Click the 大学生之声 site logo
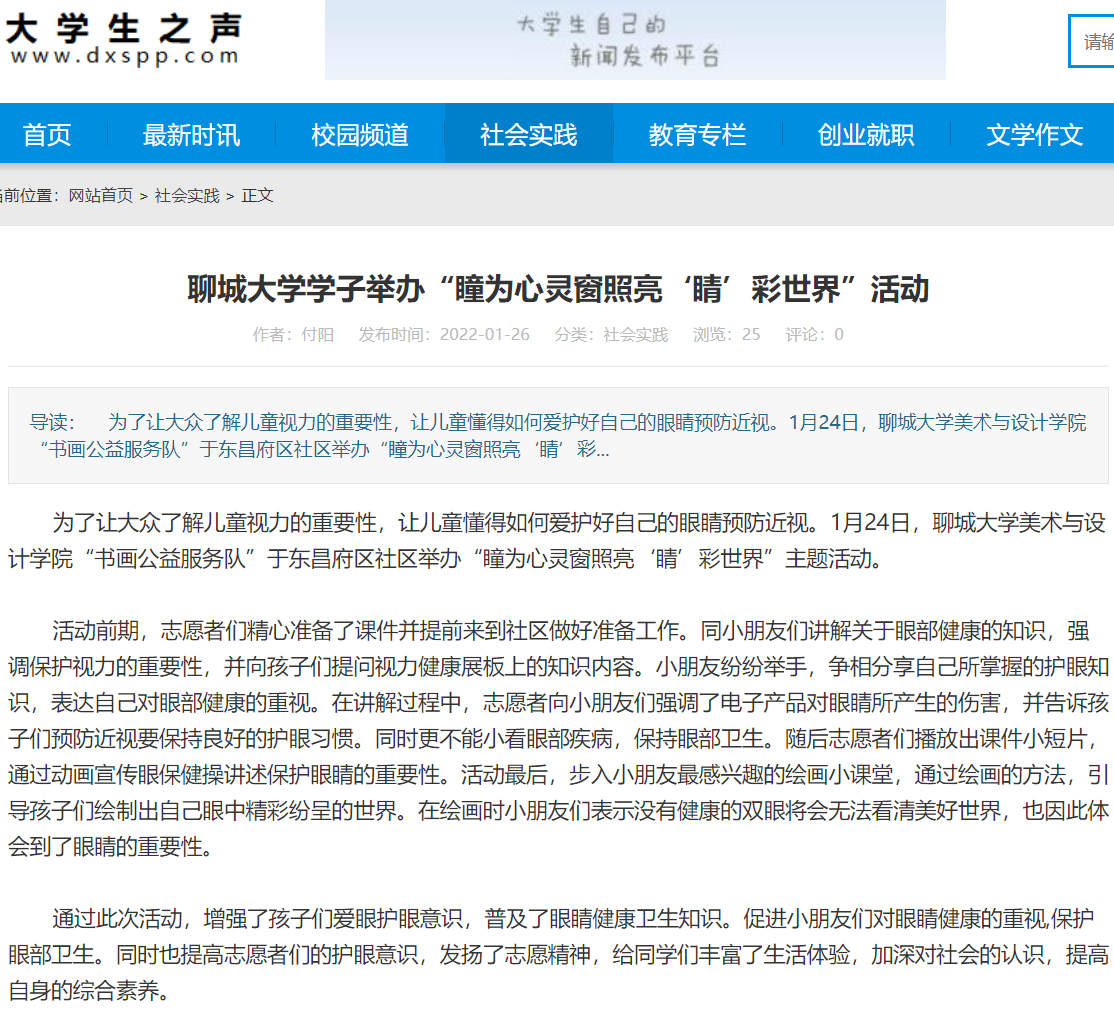 123,39
